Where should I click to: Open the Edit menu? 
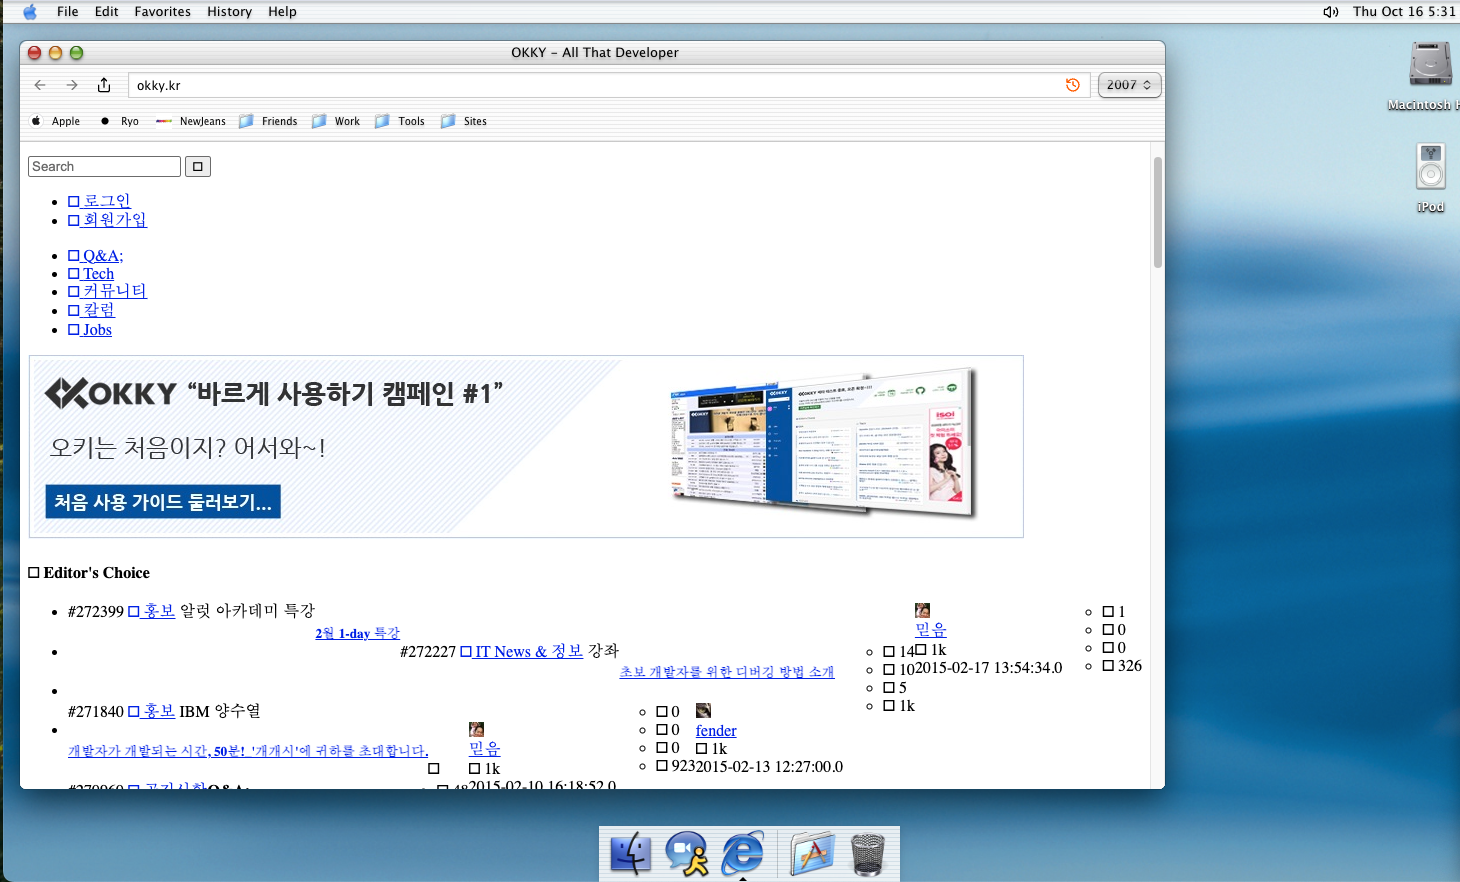click(107, 12)
